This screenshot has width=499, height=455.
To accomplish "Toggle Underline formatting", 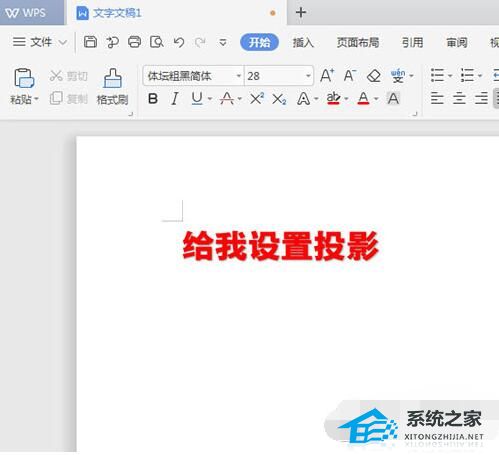I will tap(197, 99).
